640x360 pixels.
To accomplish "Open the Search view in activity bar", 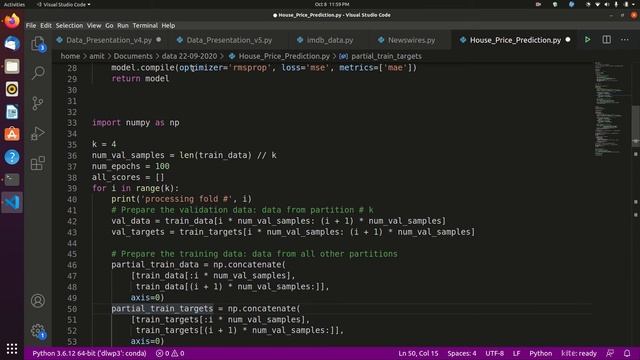I will click(38, 73).
